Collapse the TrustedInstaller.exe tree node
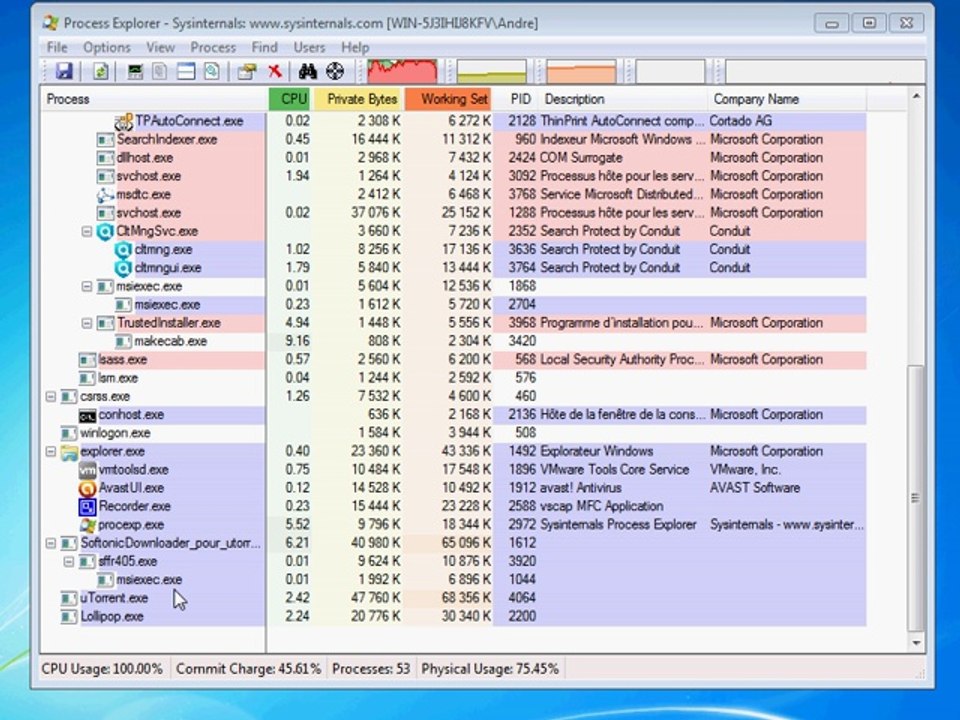960x720 pixels. 87,323
